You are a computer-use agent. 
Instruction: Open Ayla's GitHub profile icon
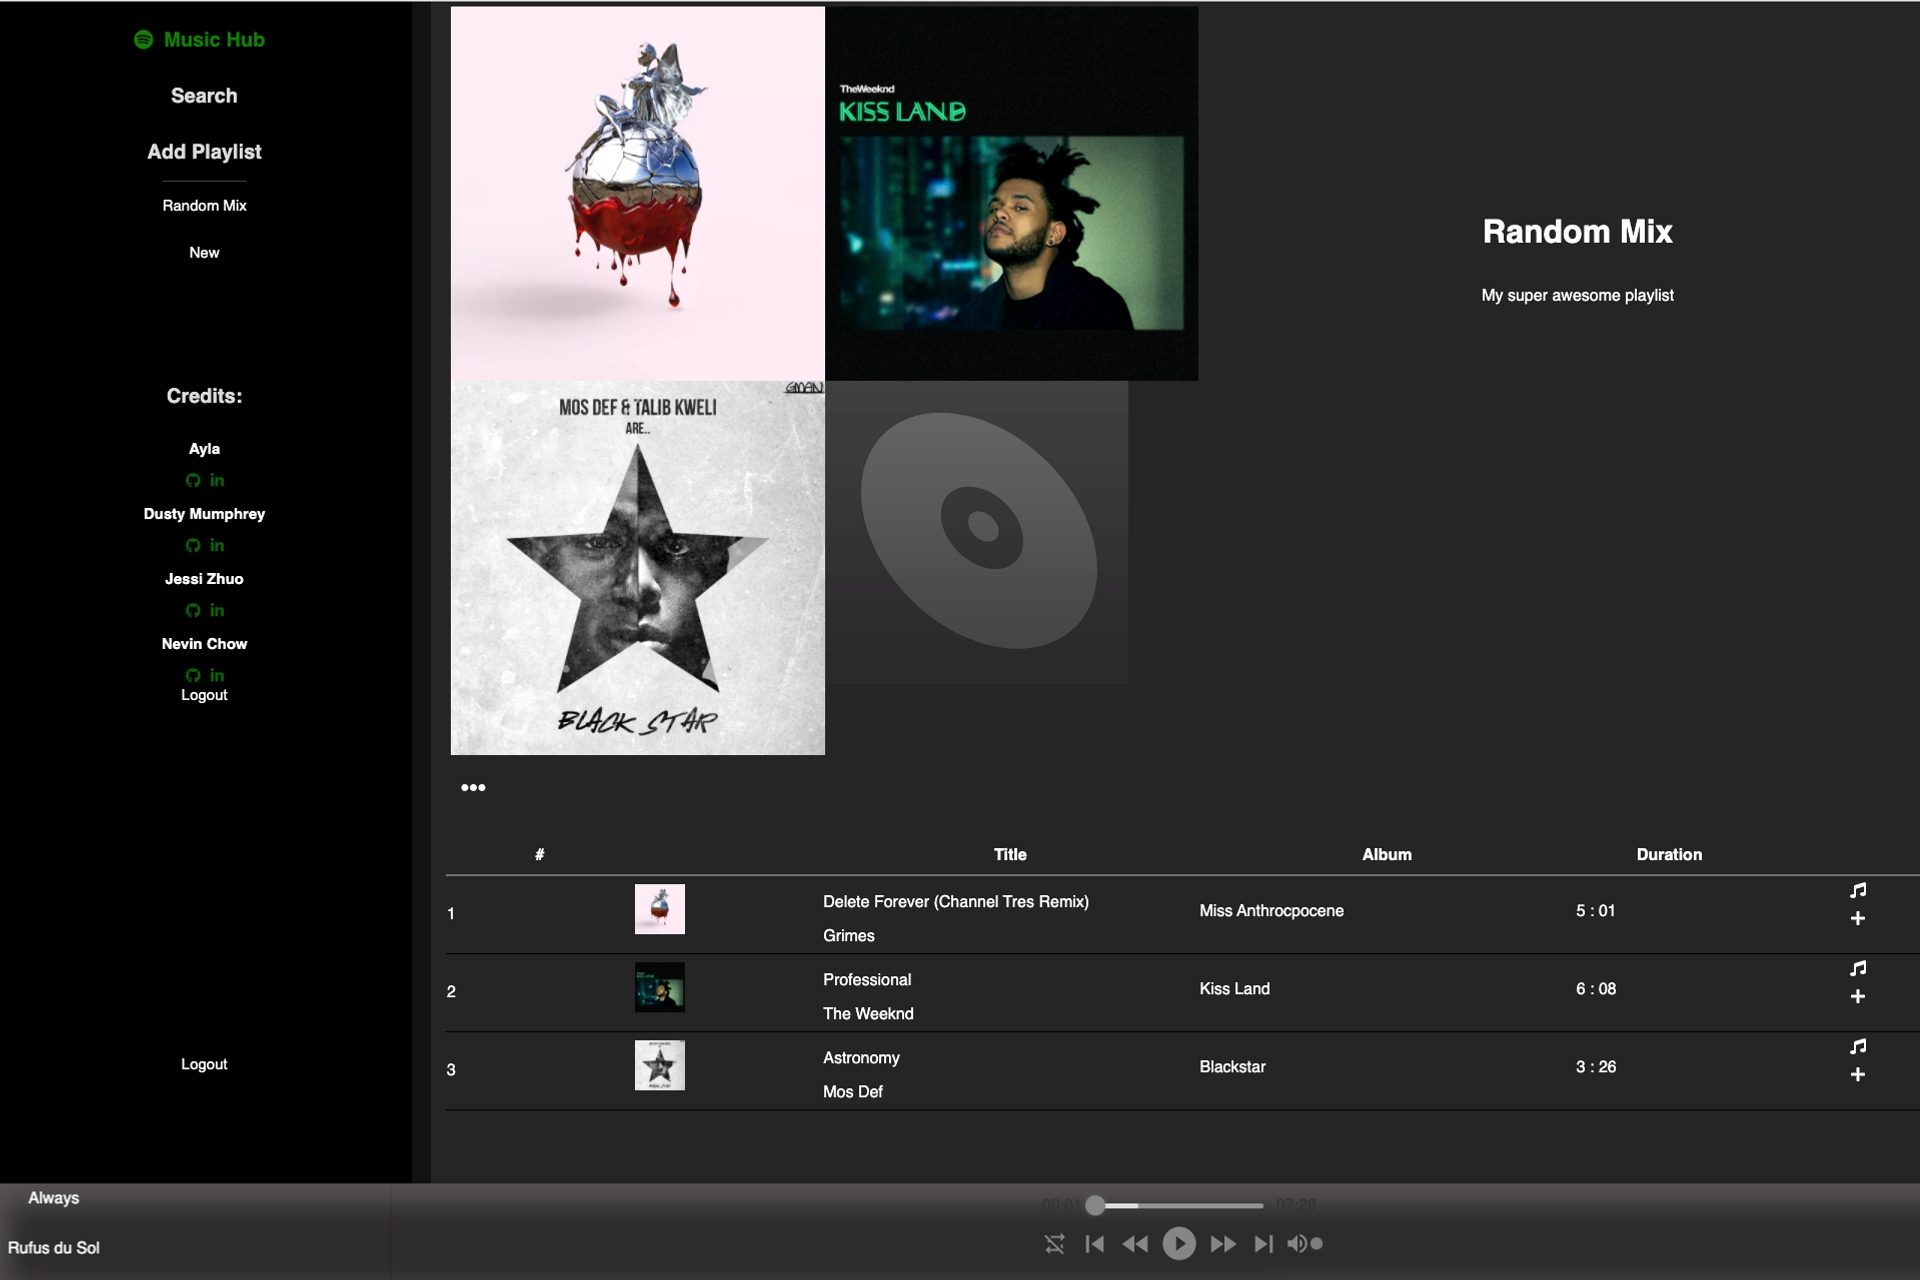click(x=193, y=481)
